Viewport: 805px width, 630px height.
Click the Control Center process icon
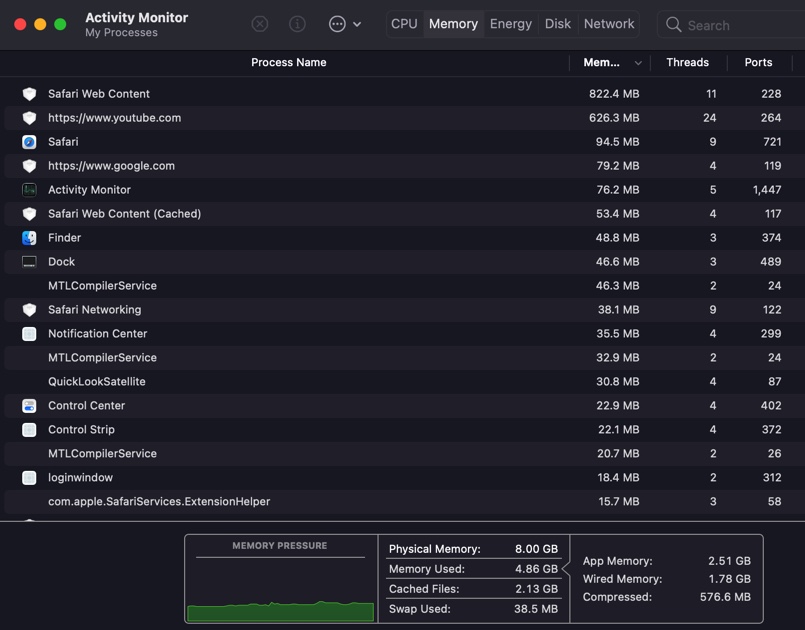click(29, 406)
